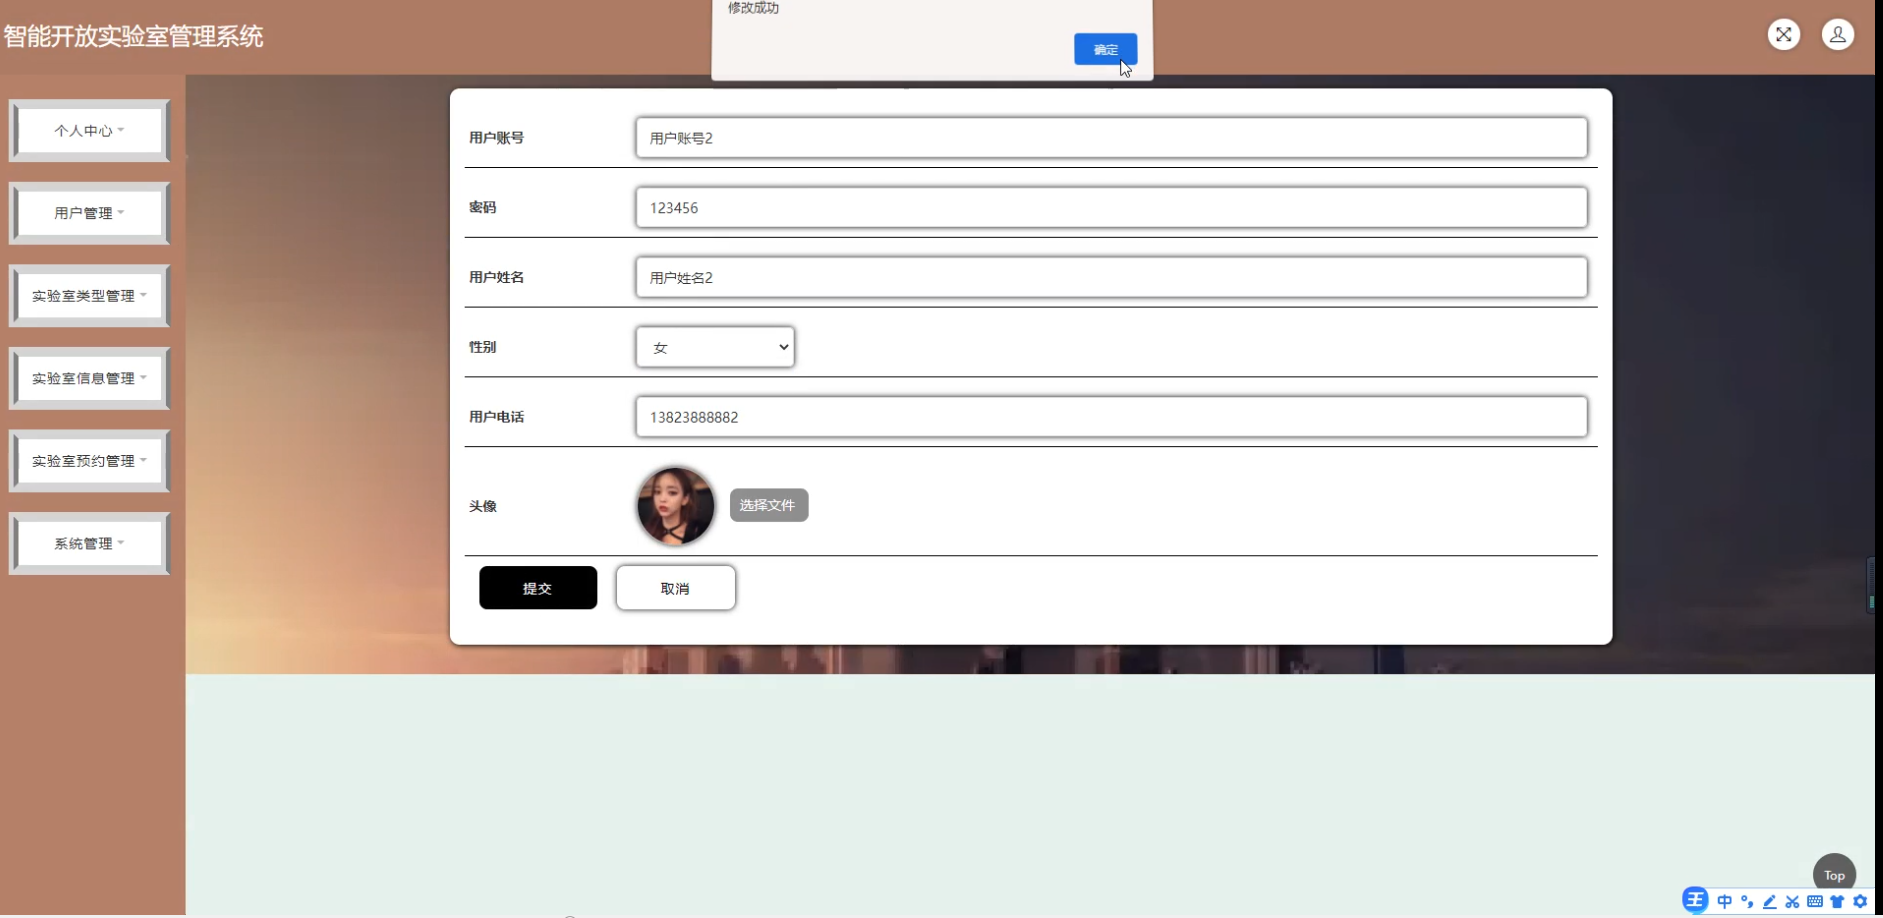1883x918 pixels.
Task: Focus the 用户电话 input field
Action: tap(1111, 417)
